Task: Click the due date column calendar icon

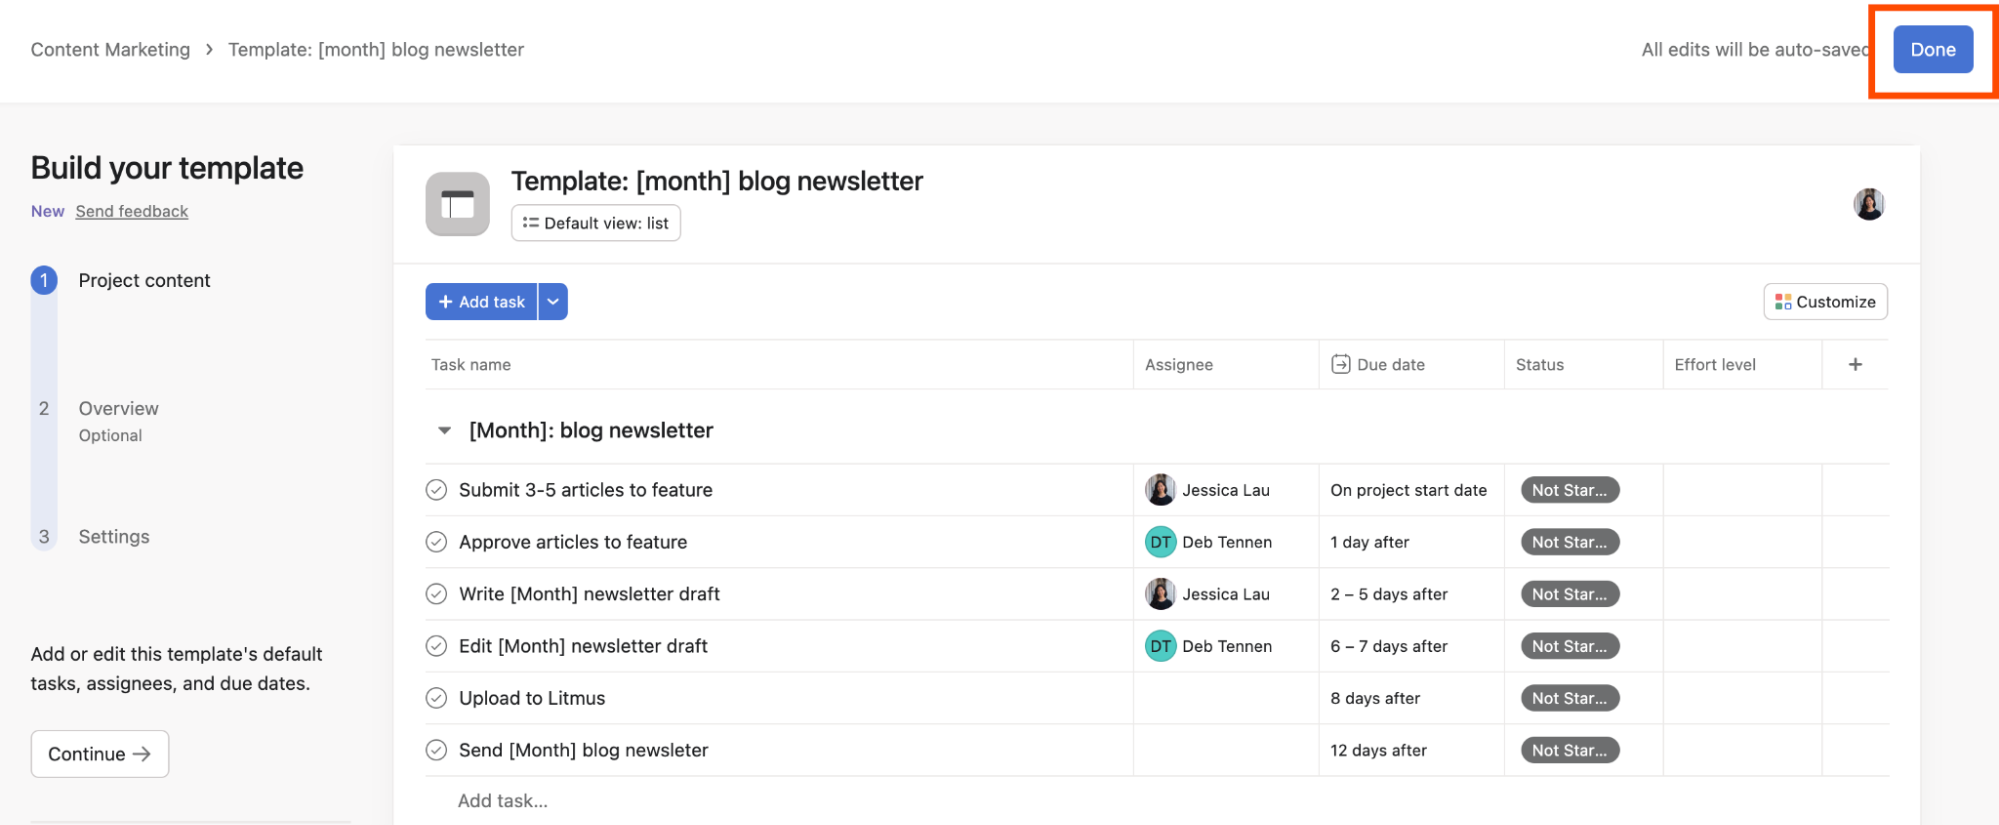Action: [1340, 364]
